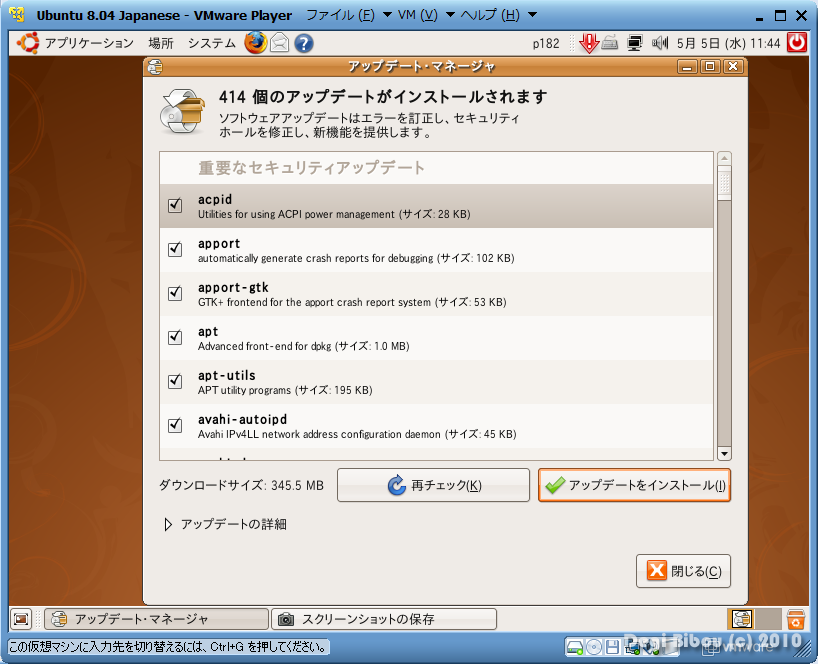The width and height of the screenshot is (818, 664).
Task: Click the VMware hard disk status icon
Action: [x=575, y=647]
